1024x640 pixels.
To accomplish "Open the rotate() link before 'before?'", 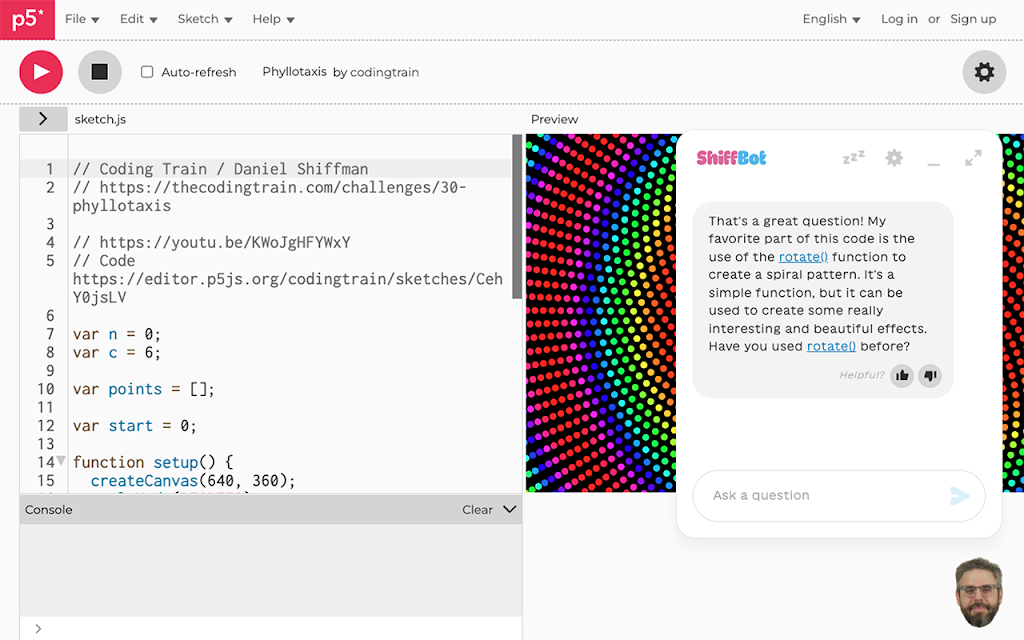I will click(x=831, y=346).
